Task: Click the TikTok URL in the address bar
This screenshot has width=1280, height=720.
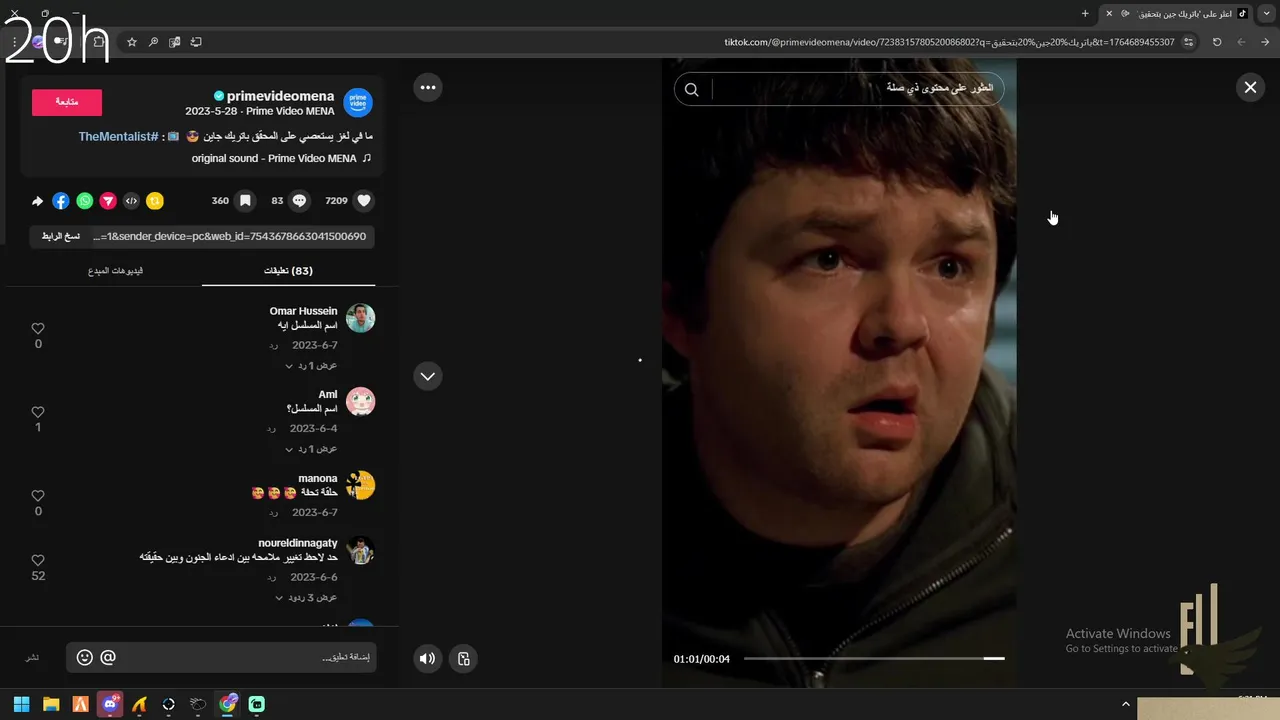Action: pyautogui.click(x=949, y=42)
